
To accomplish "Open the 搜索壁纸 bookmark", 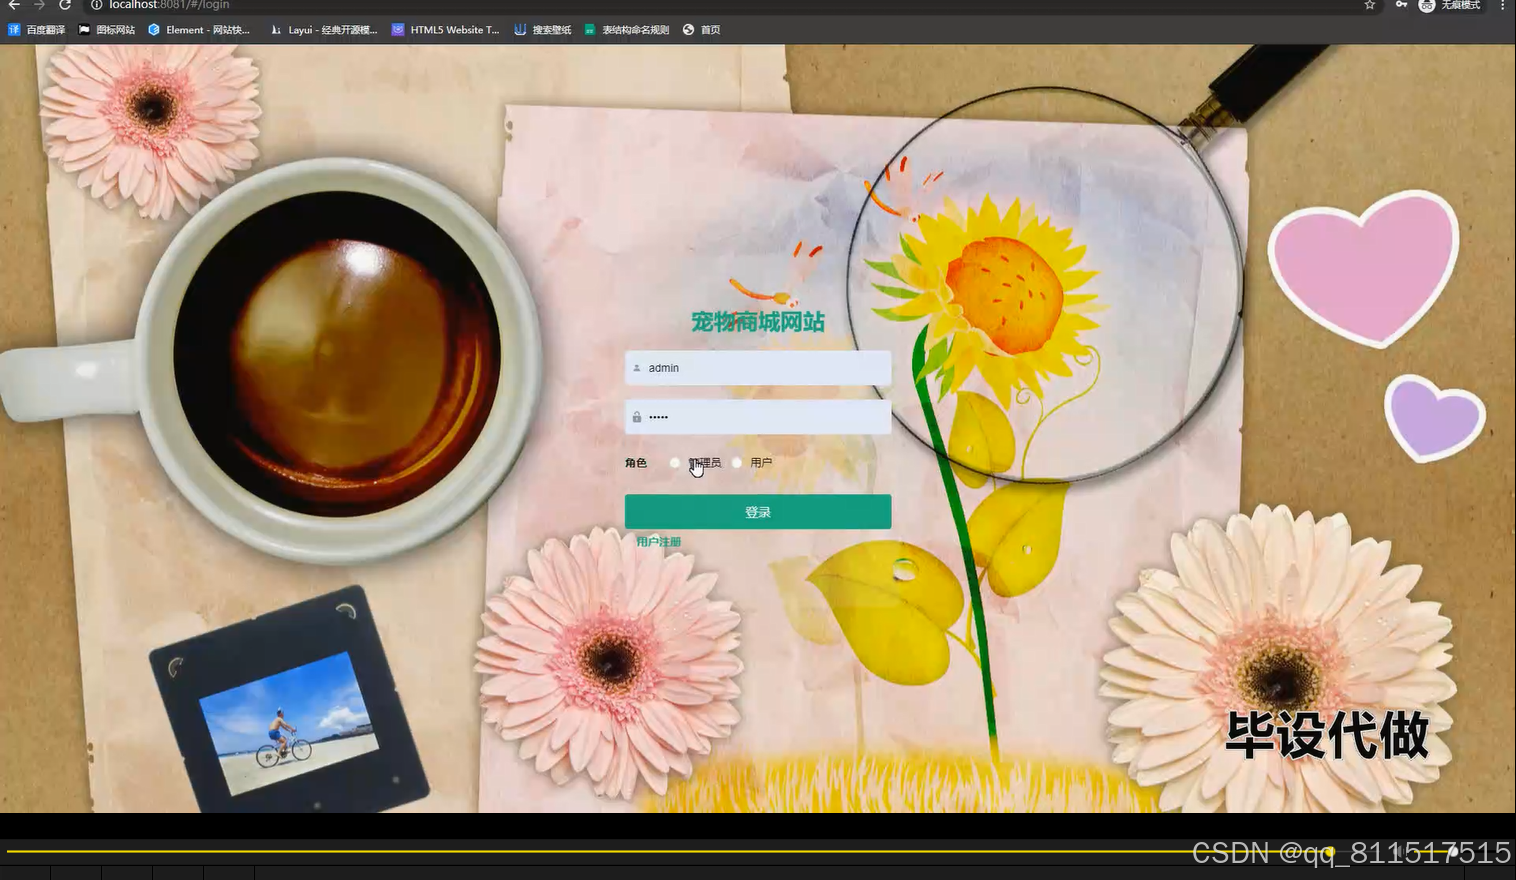I will tap(543, 30).
